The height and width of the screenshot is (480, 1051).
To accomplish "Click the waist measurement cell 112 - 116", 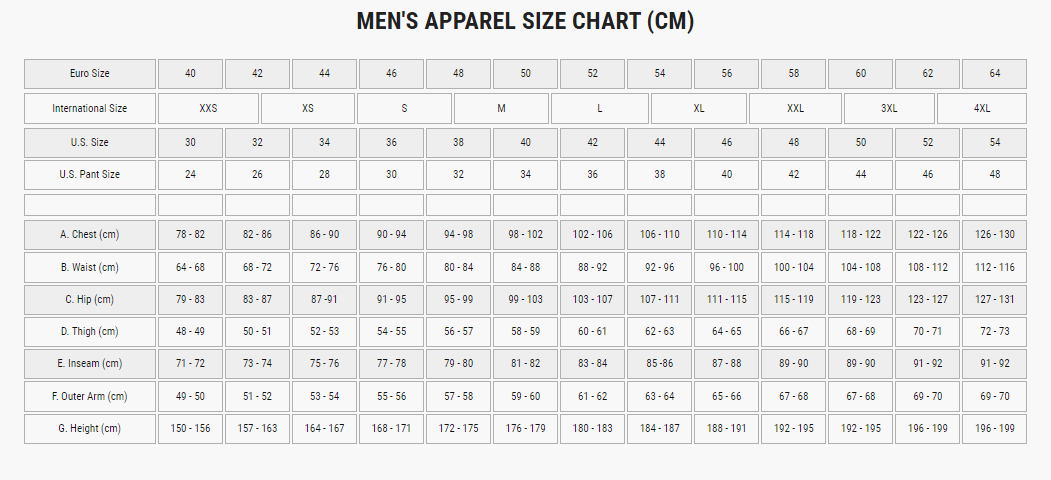I will [994, 268].
